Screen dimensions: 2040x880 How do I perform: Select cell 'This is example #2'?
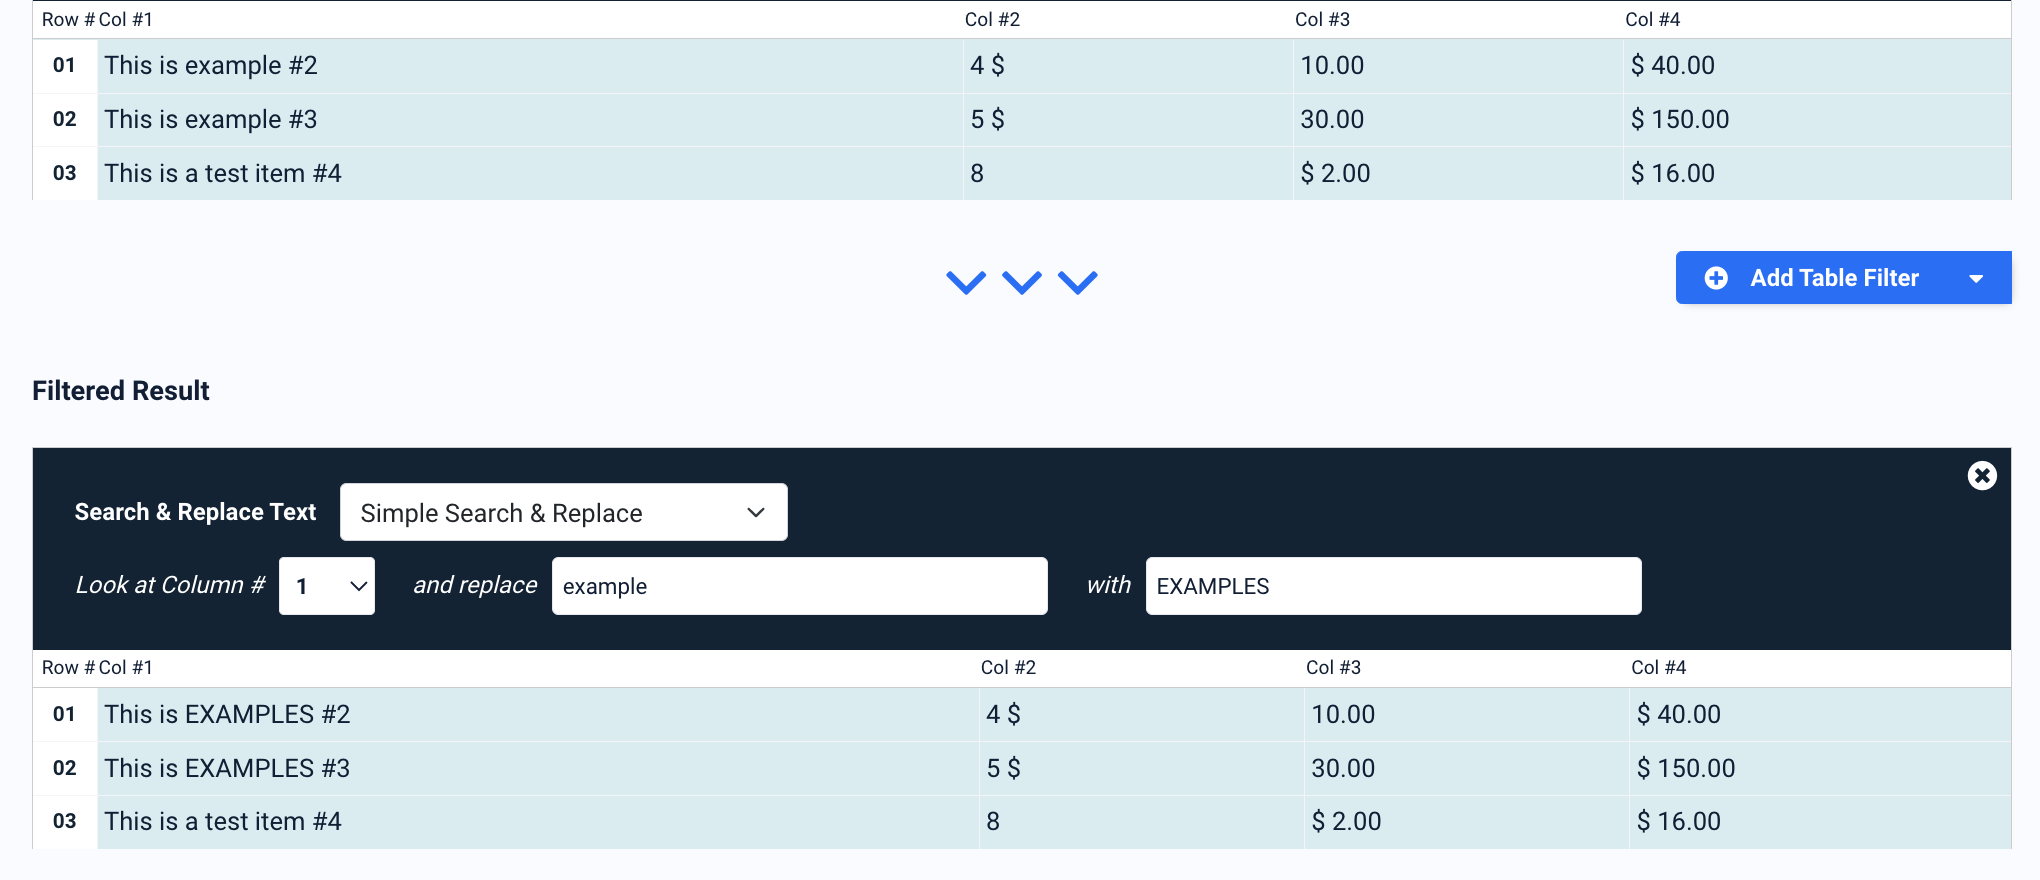[211, 66]
